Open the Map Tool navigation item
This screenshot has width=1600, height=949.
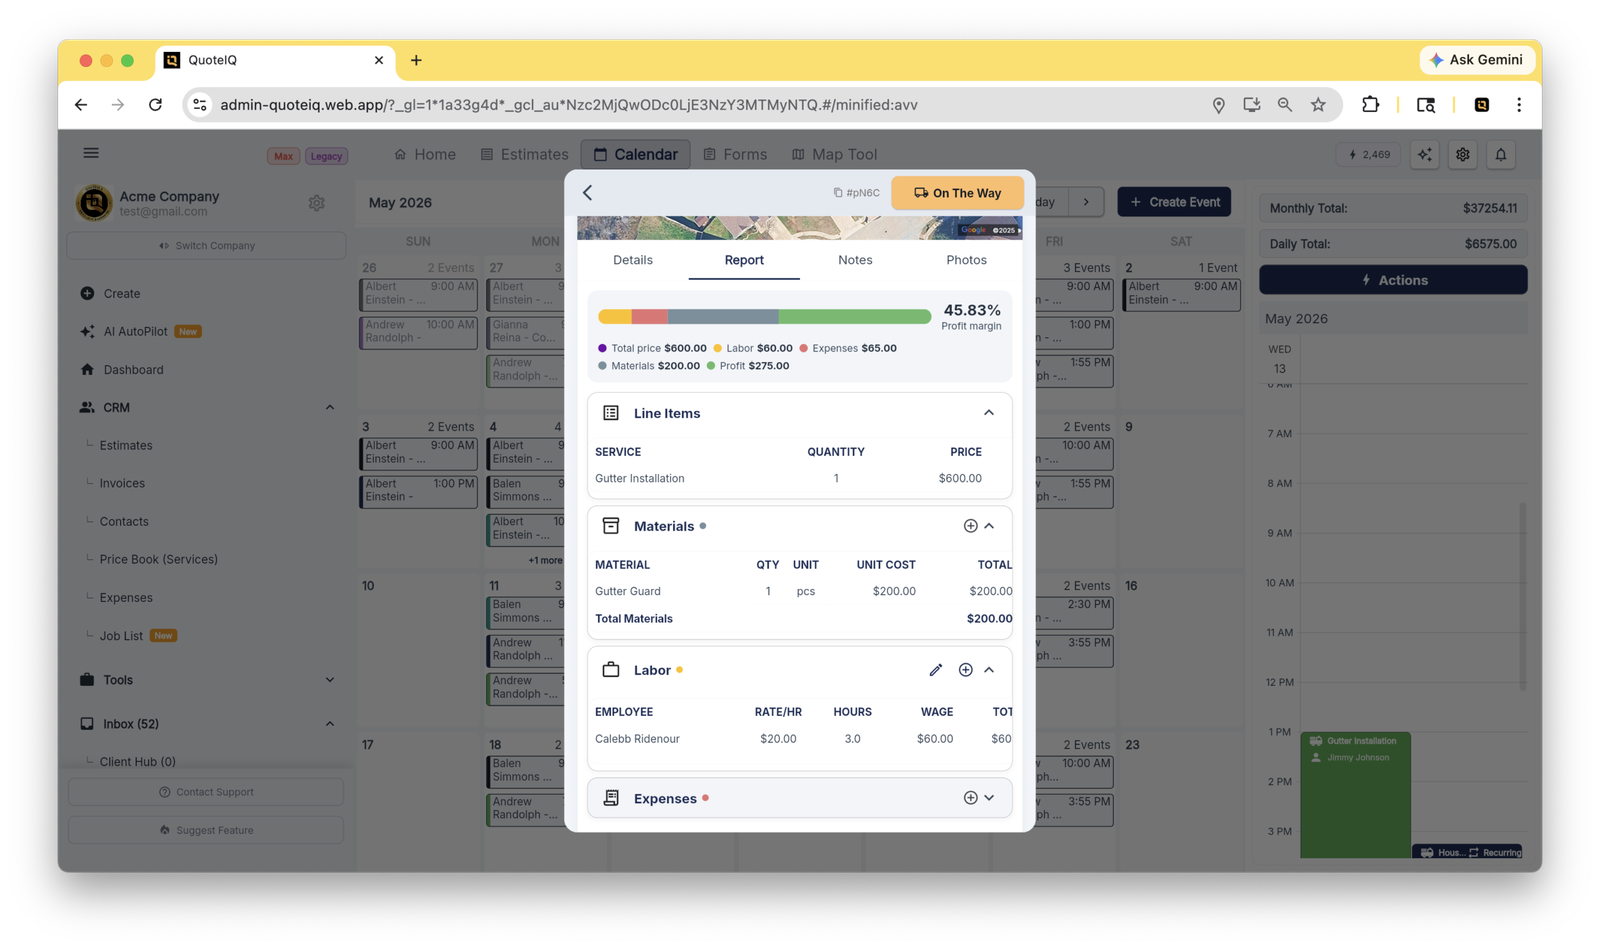pos(834,155)
